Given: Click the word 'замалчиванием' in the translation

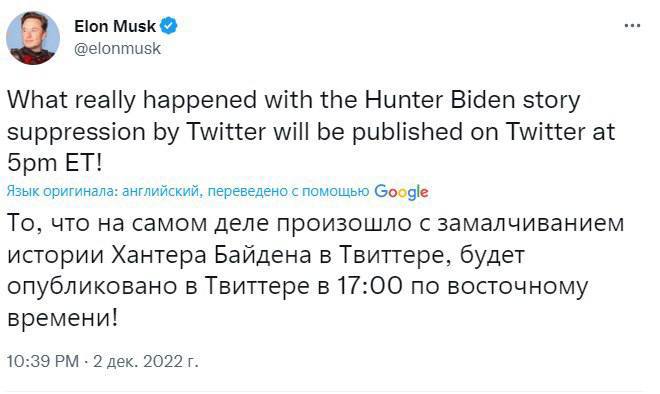Looking at the screenshot, I should 530,224.
